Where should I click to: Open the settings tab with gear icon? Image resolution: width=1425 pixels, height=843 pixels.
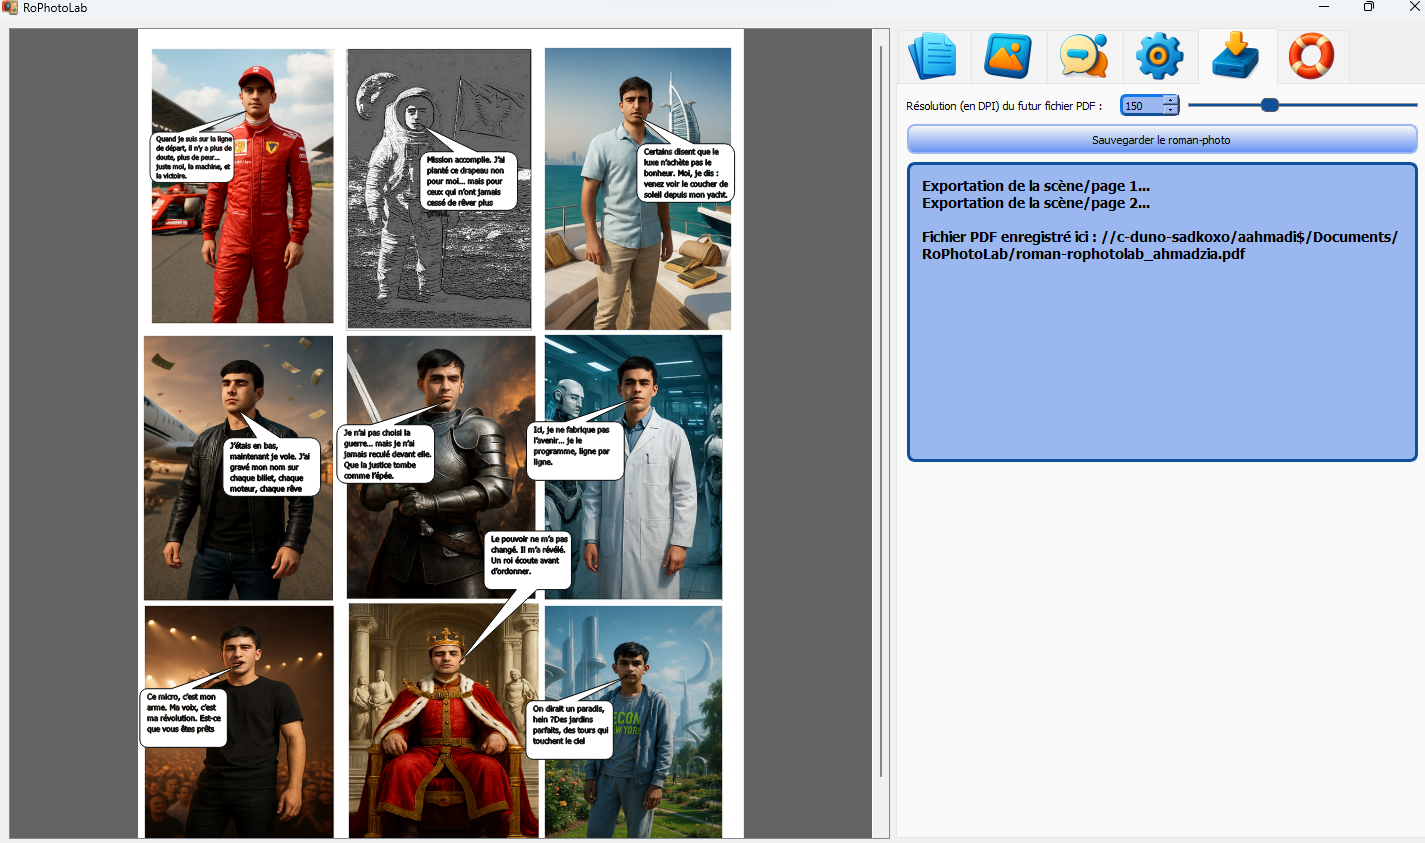(x=1159, y=56)
